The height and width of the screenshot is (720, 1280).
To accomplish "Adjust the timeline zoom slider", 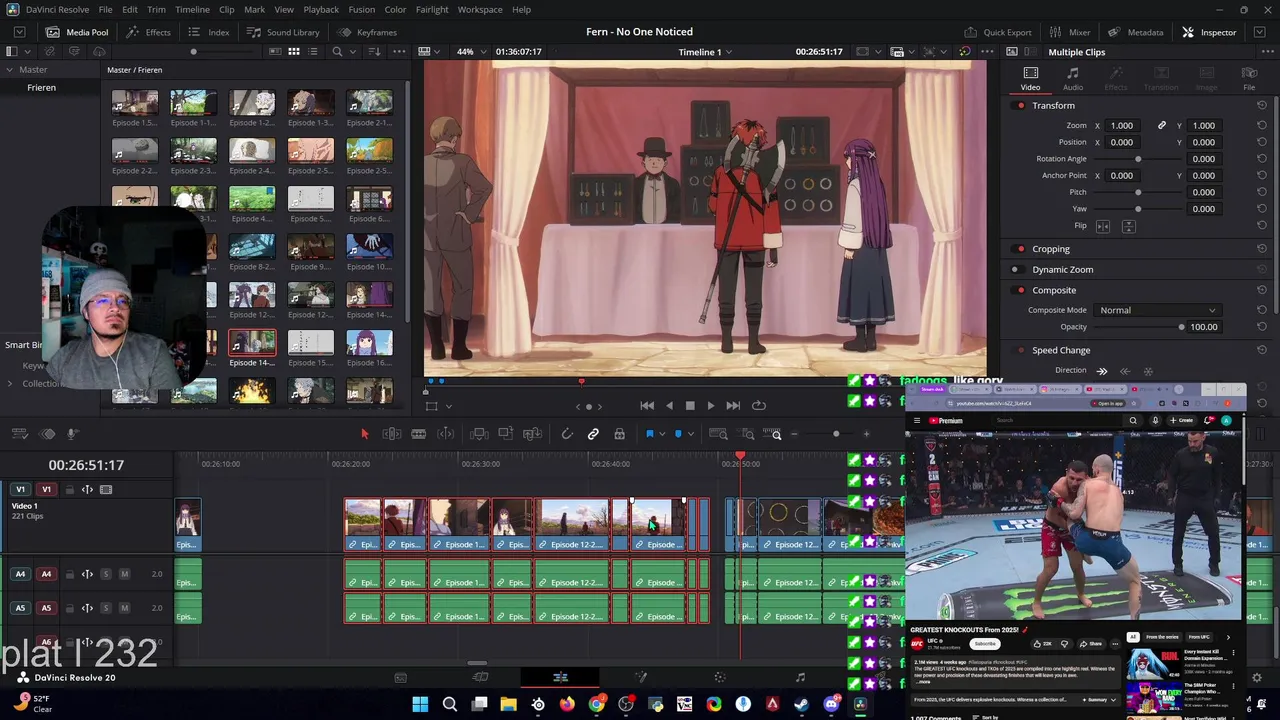I will 836,434.
